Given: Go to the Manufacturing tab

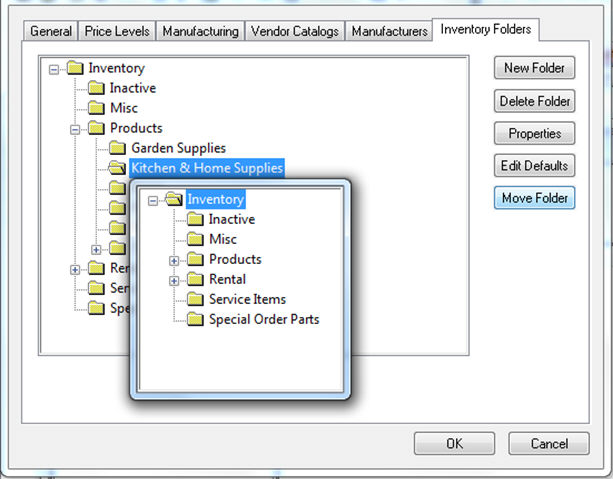Looking at the screenshot, I should pos(200,31).
